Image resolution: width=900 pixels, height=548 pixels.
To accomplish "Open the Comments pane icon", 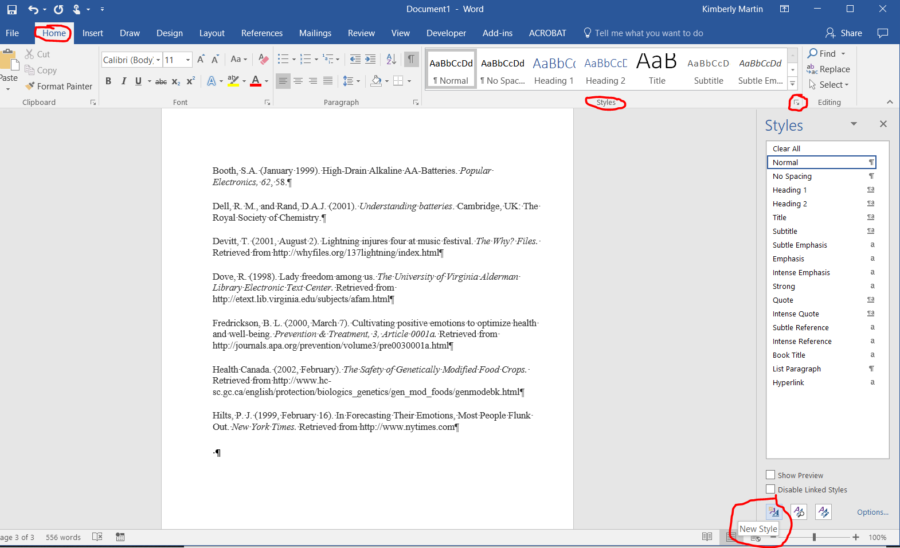I will (883, 33).
